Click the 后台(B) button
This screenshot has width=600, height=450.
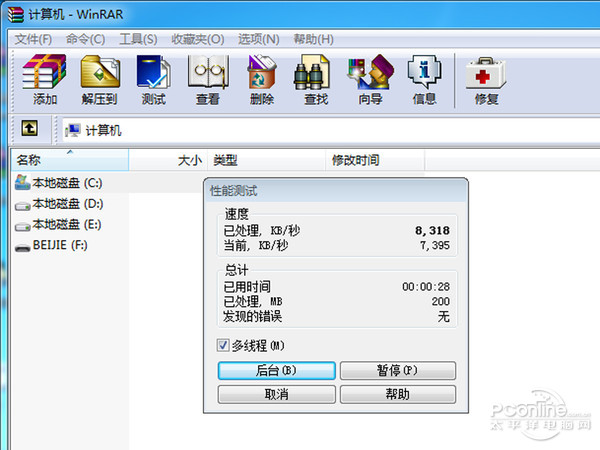tap(277, 370)
